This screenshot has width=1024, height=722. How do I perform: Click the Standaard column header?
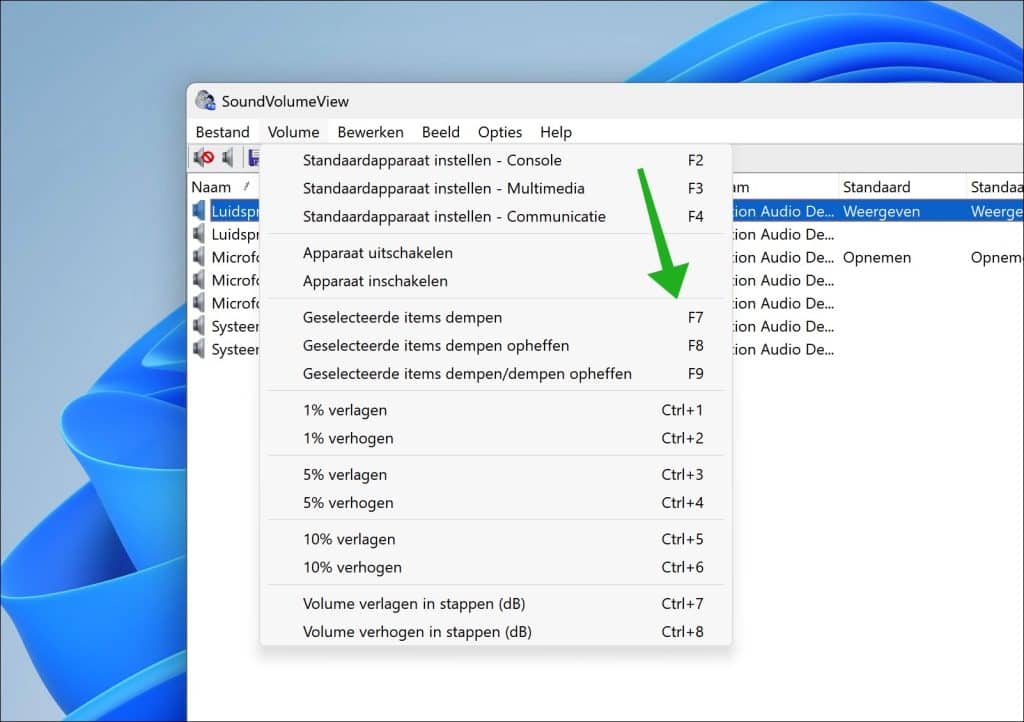click(901, 187)
